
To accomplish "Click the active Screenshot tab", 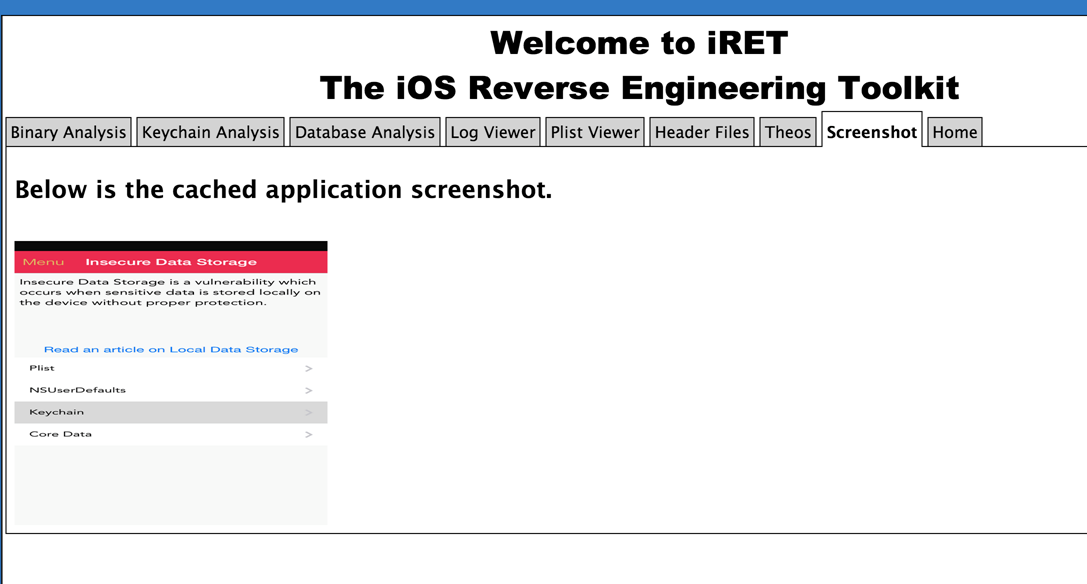I will 872,132.
